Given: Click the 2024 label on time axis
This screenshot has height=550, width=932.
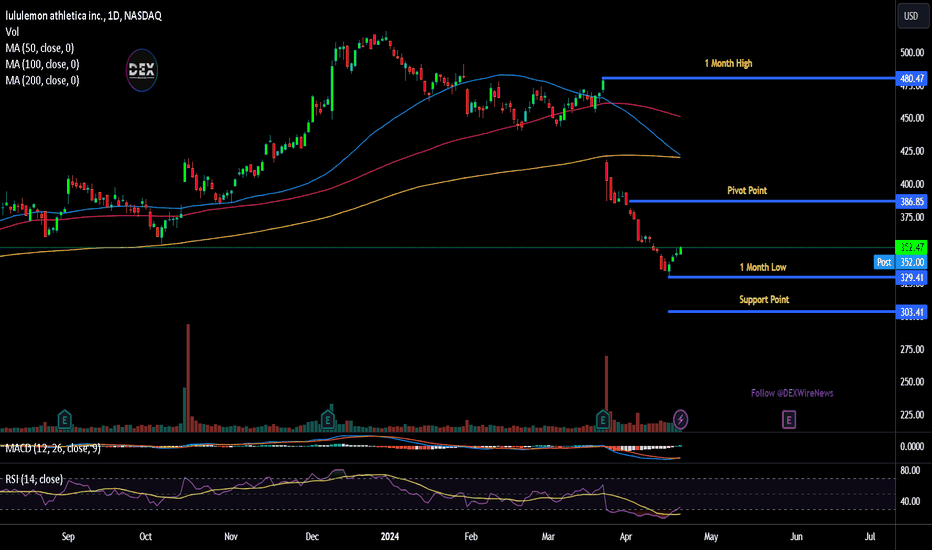Looking at the screenshot, I should point(390,536).
